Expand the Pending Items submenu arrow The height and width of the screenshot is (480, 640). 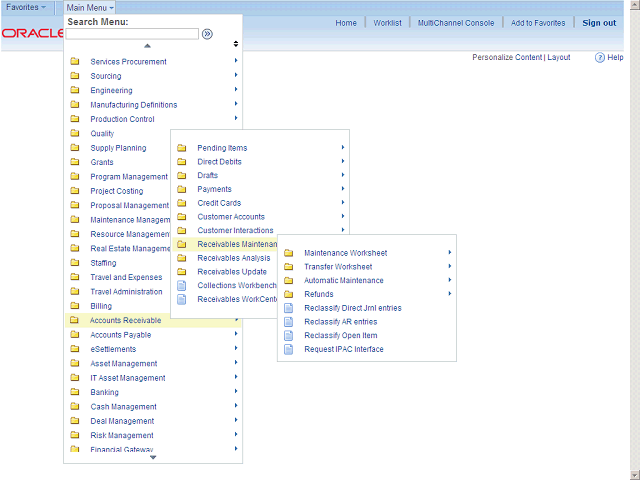343,148
